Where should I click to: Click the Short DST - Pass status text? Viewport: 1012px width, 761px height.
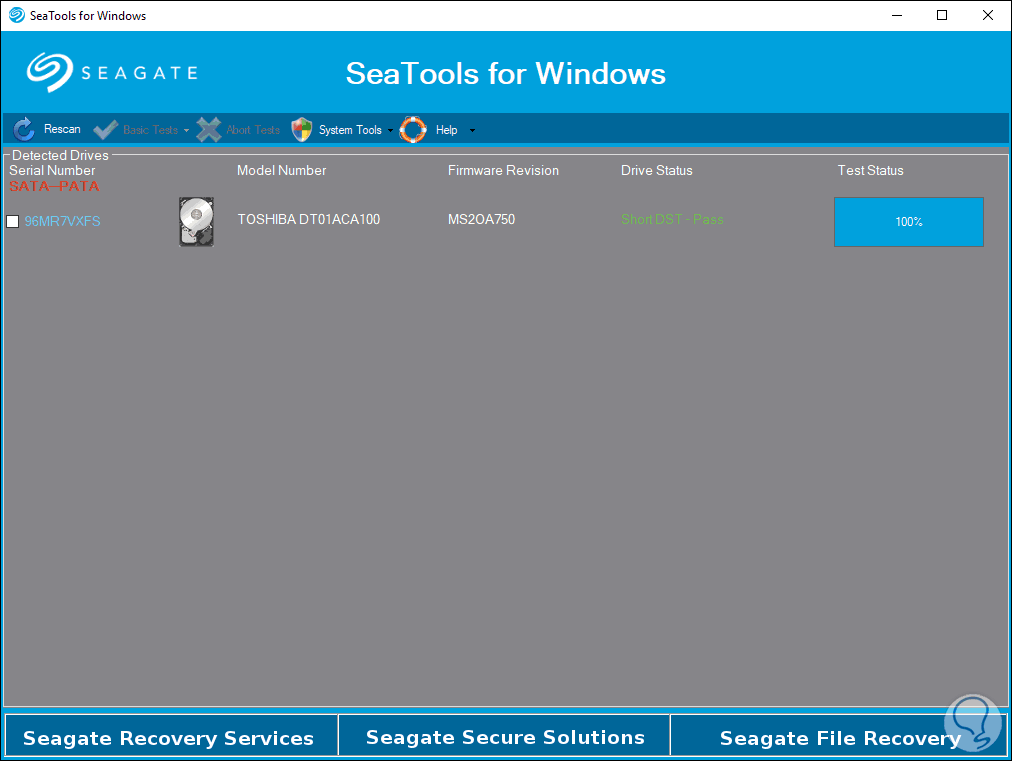(x=672, y=219)
